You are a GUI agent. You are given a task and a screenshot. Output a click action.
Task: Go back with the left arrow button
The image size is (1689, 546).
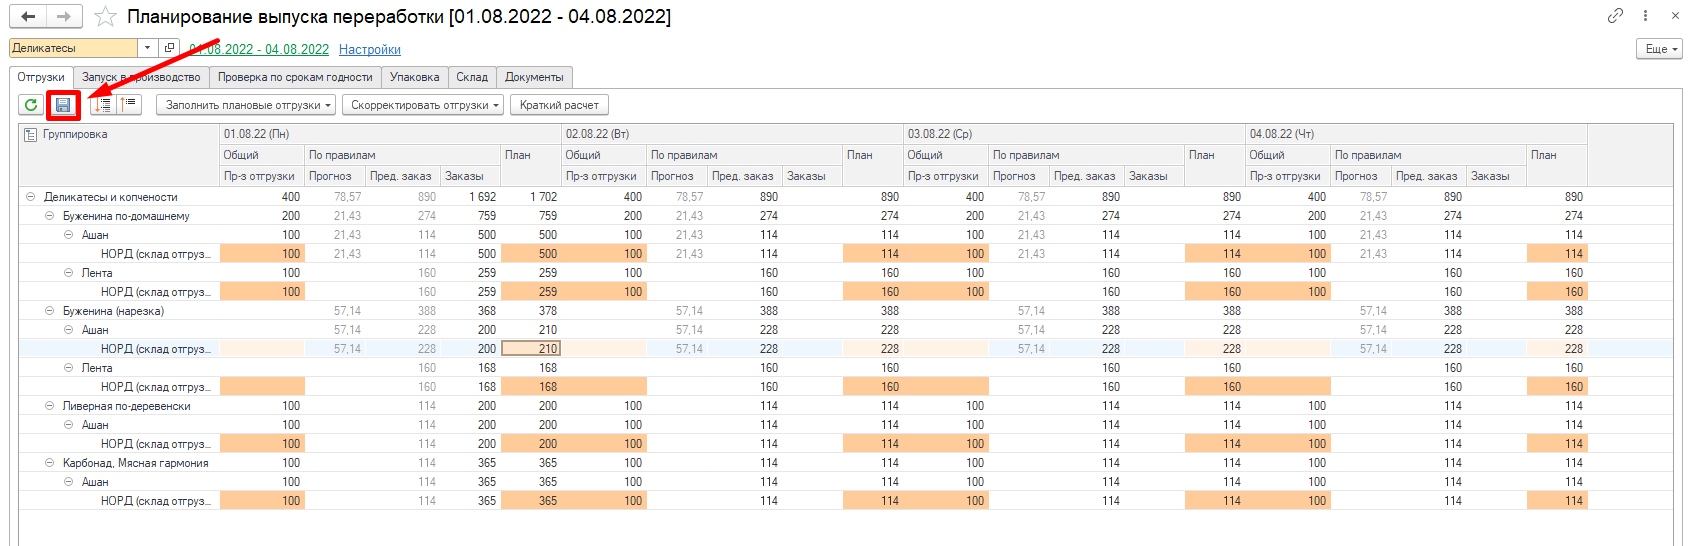coord(28,17)
